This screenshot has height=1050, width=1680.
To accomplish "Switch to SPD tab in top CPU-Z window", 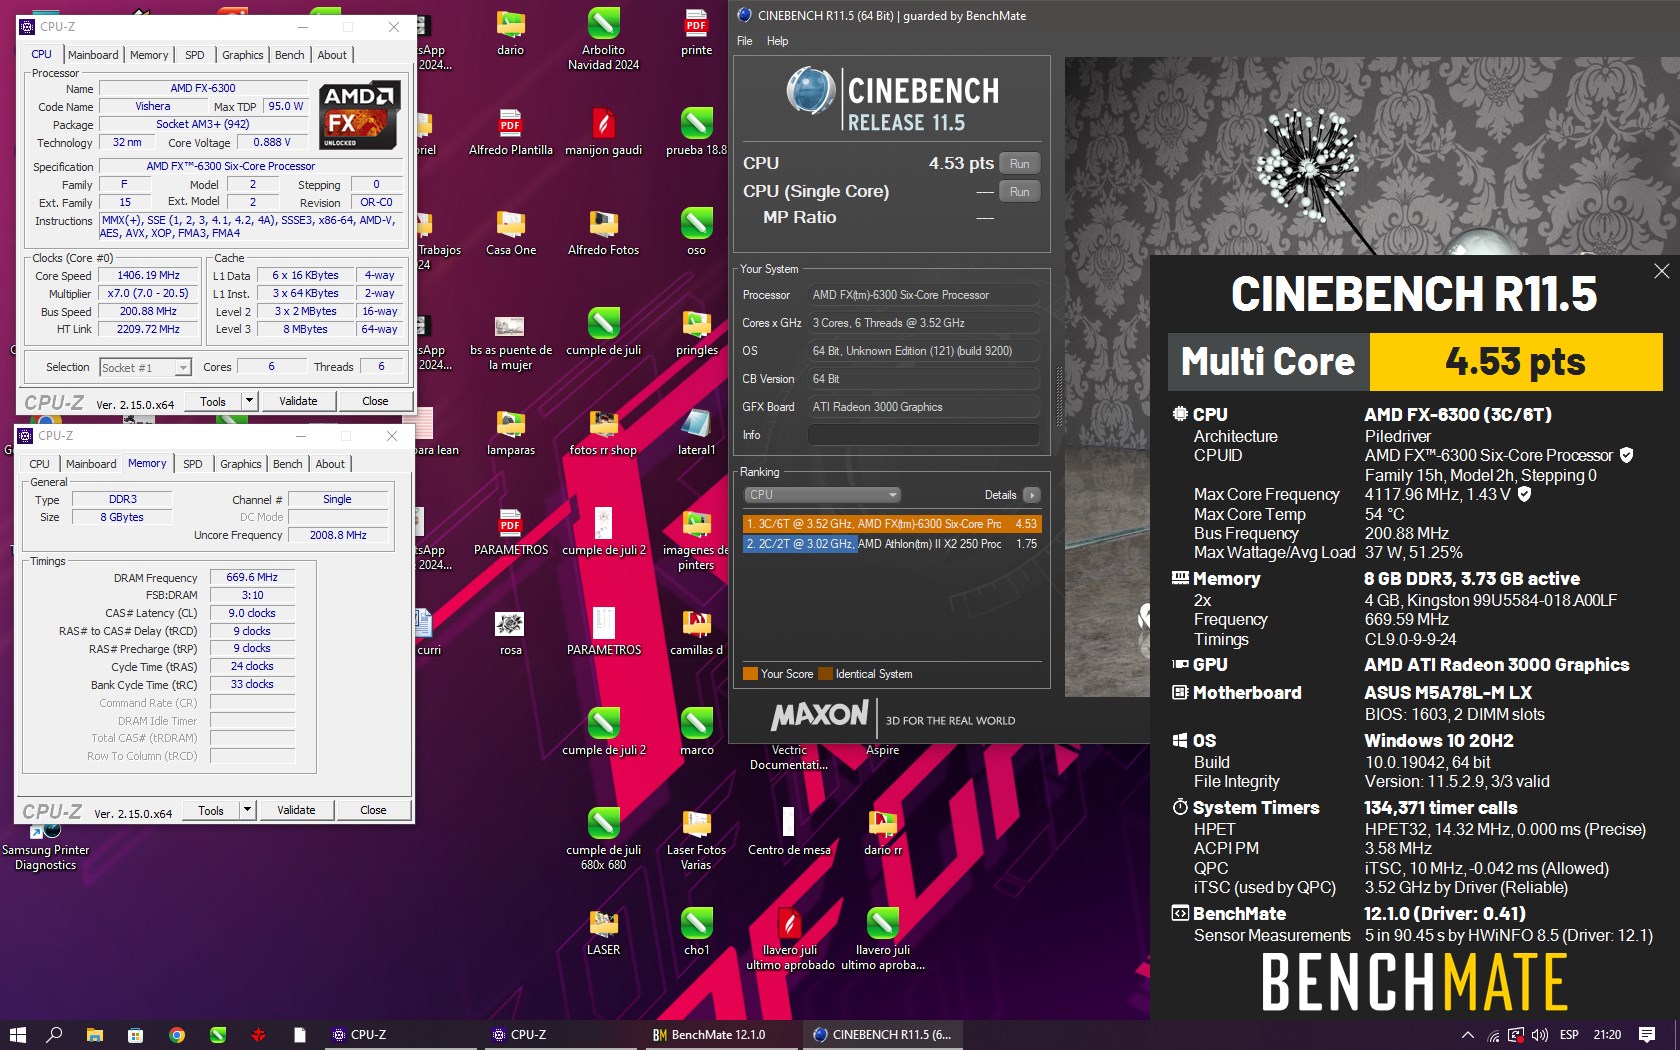I will [x=195, y=55].
